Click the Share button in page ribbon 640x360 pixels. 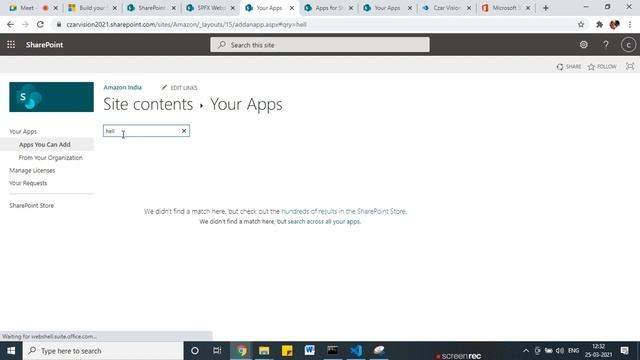[569, 67]
